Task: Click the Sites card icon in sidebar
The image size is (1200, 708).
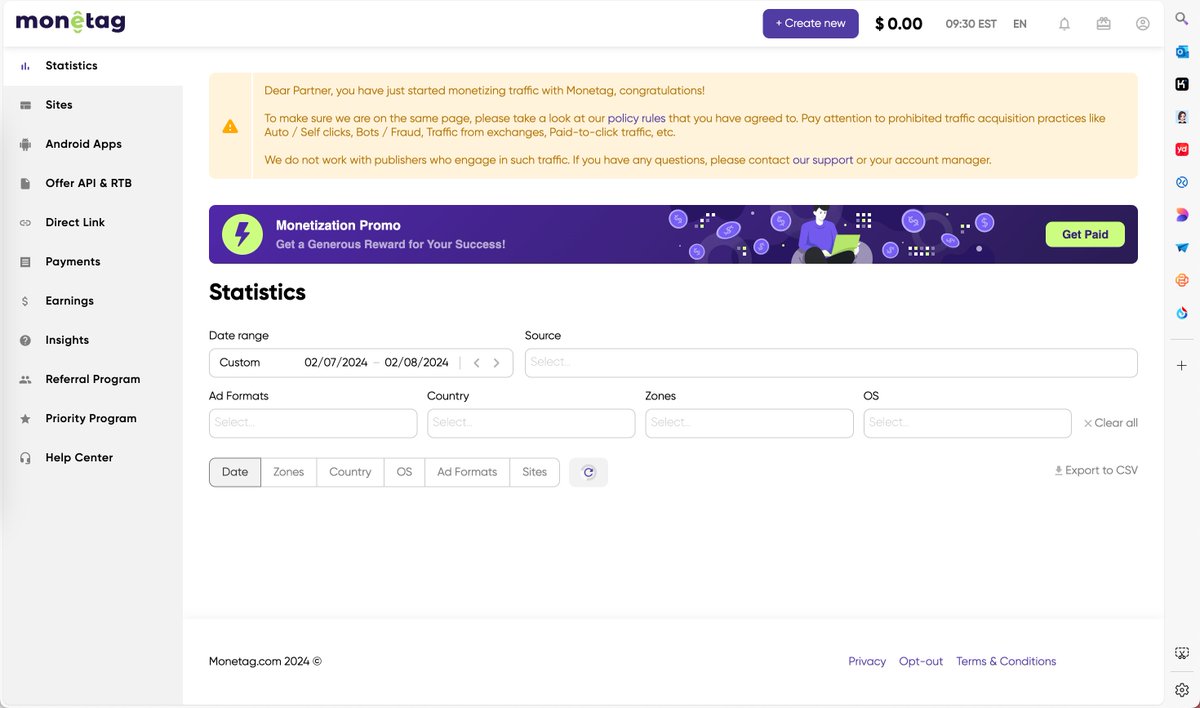Action: click(x=25, y=105)
